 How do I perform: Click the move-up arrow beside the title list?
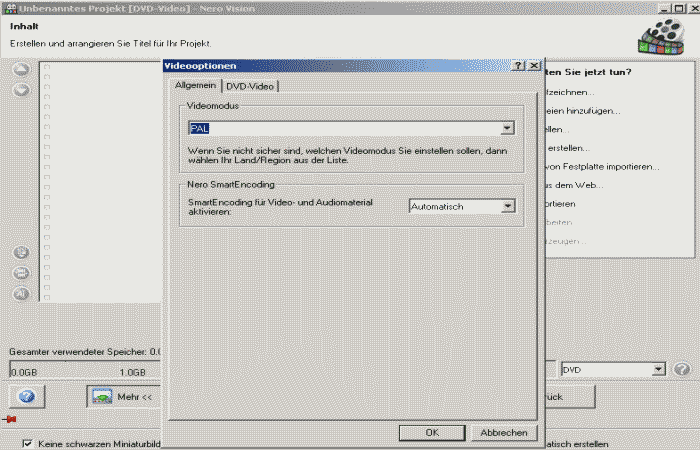[x=21, y=70]
